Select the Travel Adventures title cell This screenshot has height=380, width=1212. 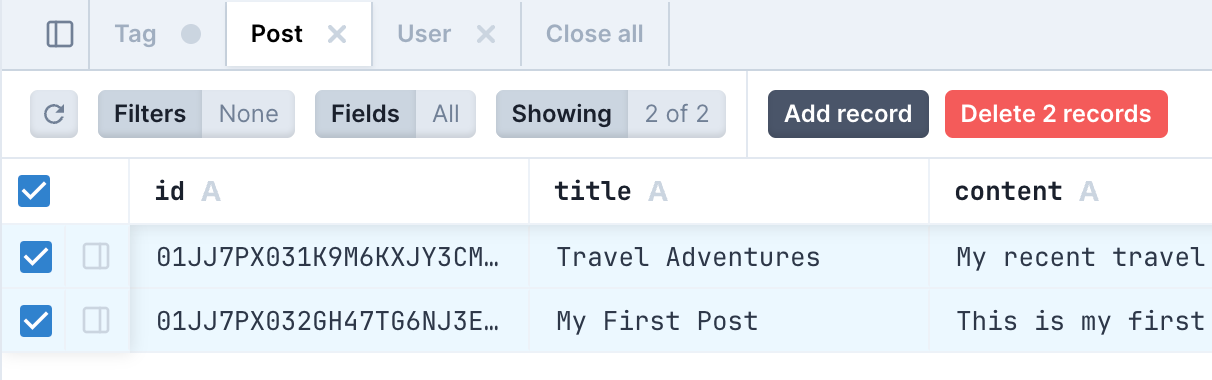[729, 257]
